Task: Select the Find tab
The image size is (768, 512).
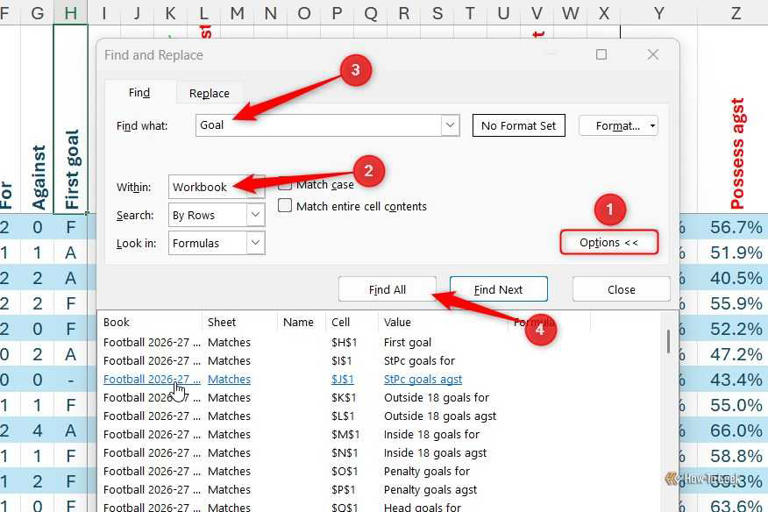Action: pos(140,92)
